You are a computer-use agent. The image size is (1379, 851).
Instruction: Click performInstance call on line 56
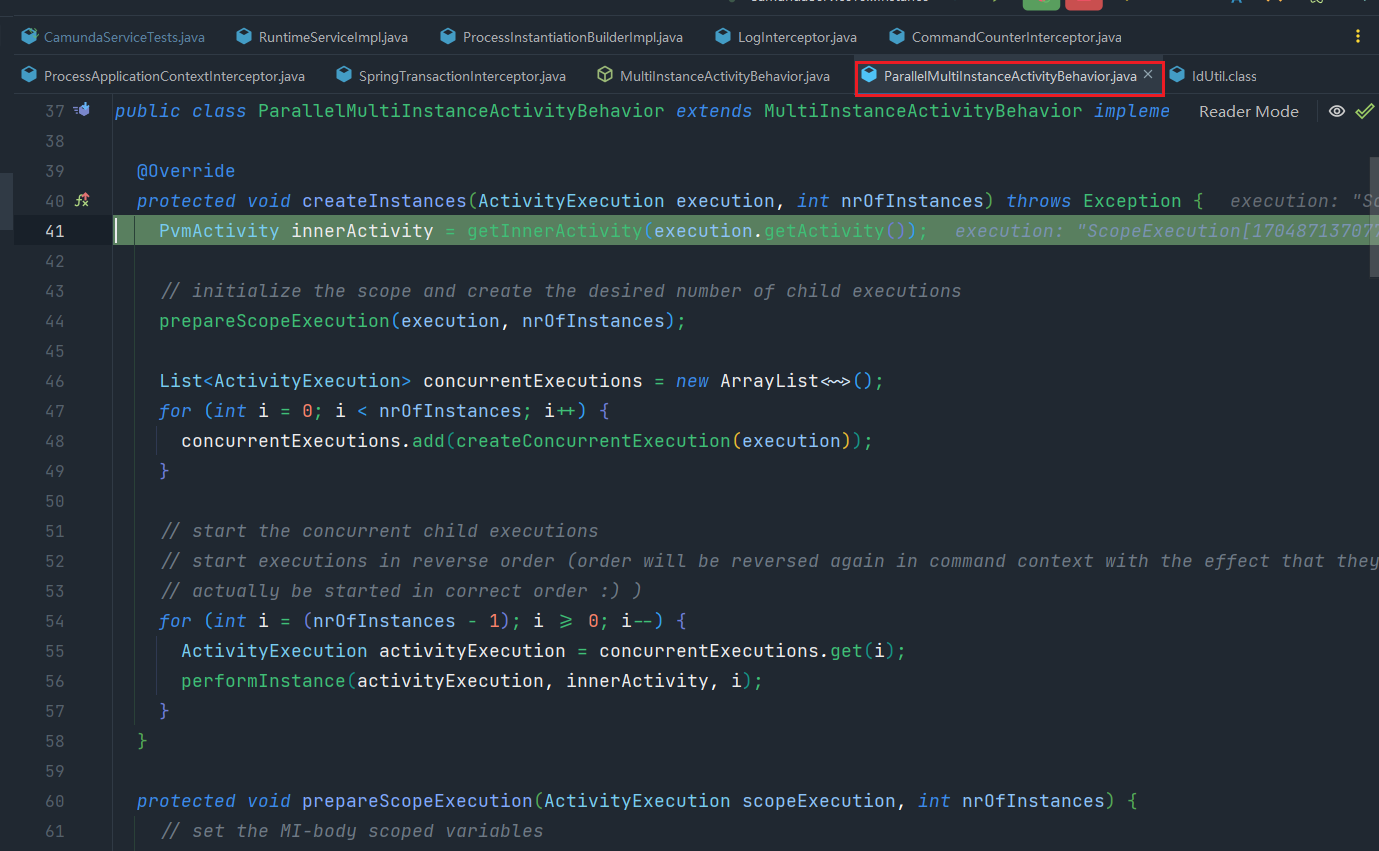coord(264,681)
